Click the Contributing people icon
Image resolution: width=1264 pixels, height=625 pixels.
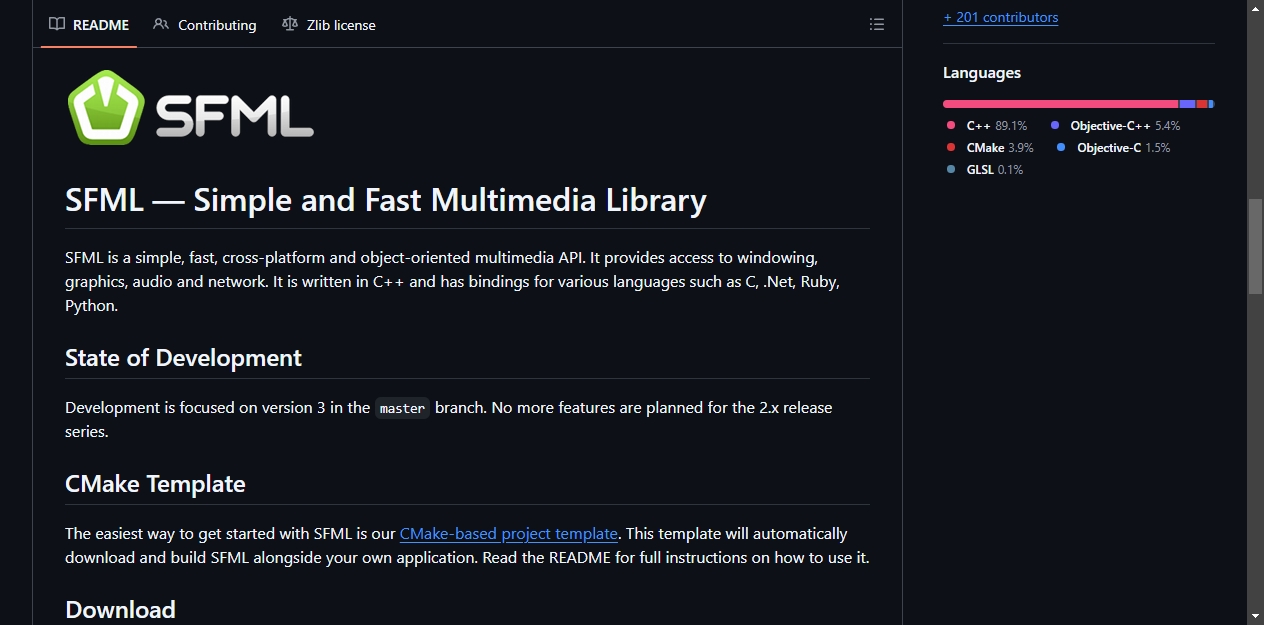point(161,24)
